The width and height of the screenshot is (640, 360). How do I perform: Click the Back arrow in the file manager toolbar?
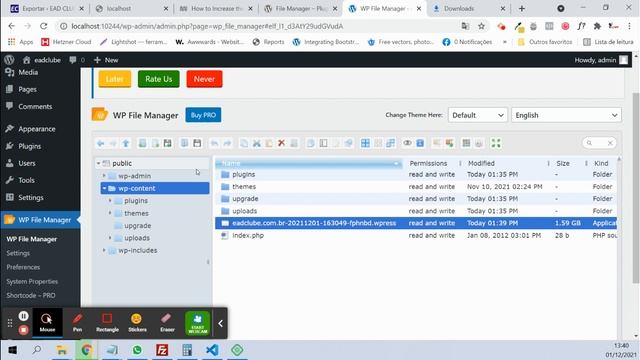(100, 143)
